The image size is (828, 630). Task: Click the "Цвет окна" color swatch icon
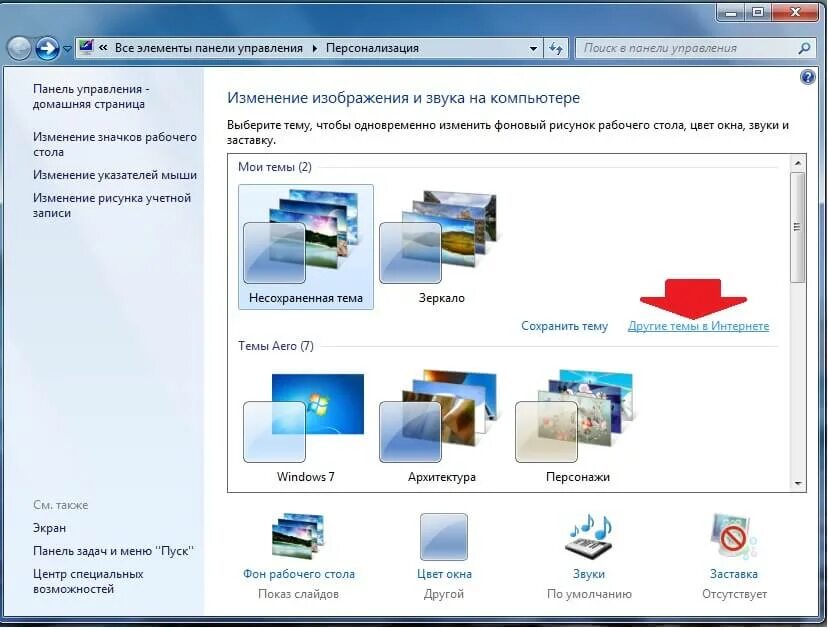[444, 537]
